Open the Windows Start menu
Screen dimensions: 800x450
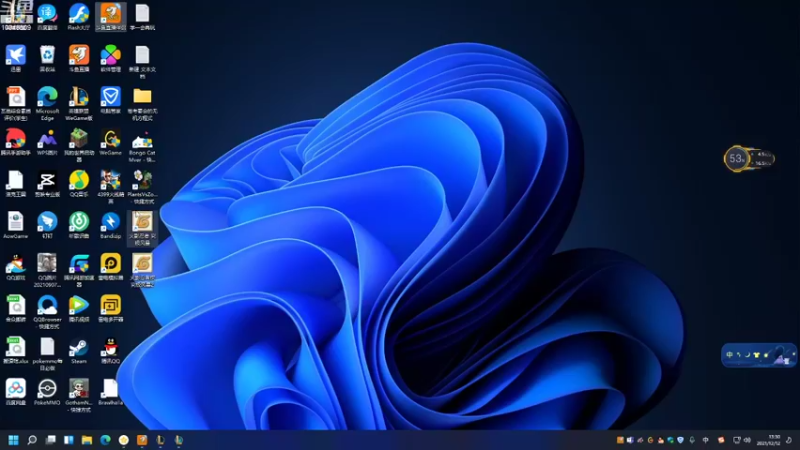[x=13, y=440]
